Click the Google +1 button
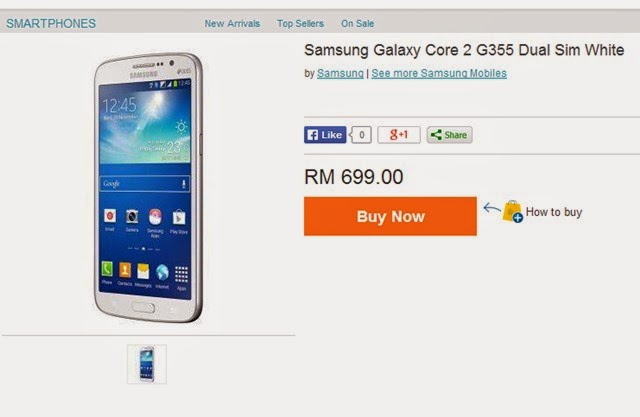Viewport: 640px width, 417px height. tap(399, 135)
